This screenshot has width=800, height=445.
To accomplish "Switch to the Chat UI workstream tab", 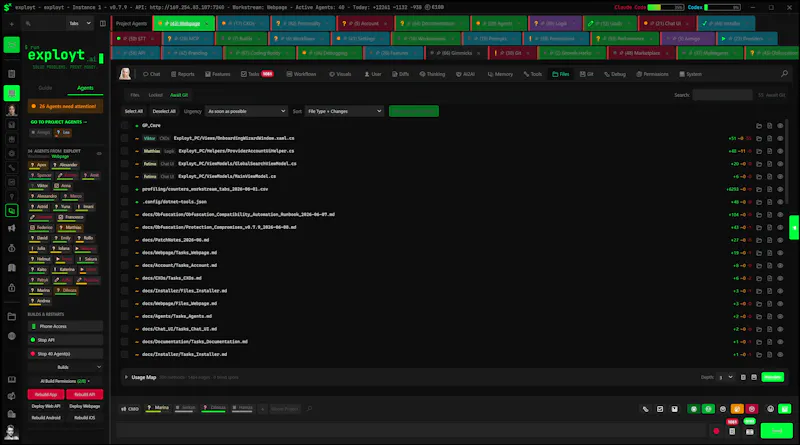I will point(666,23).
